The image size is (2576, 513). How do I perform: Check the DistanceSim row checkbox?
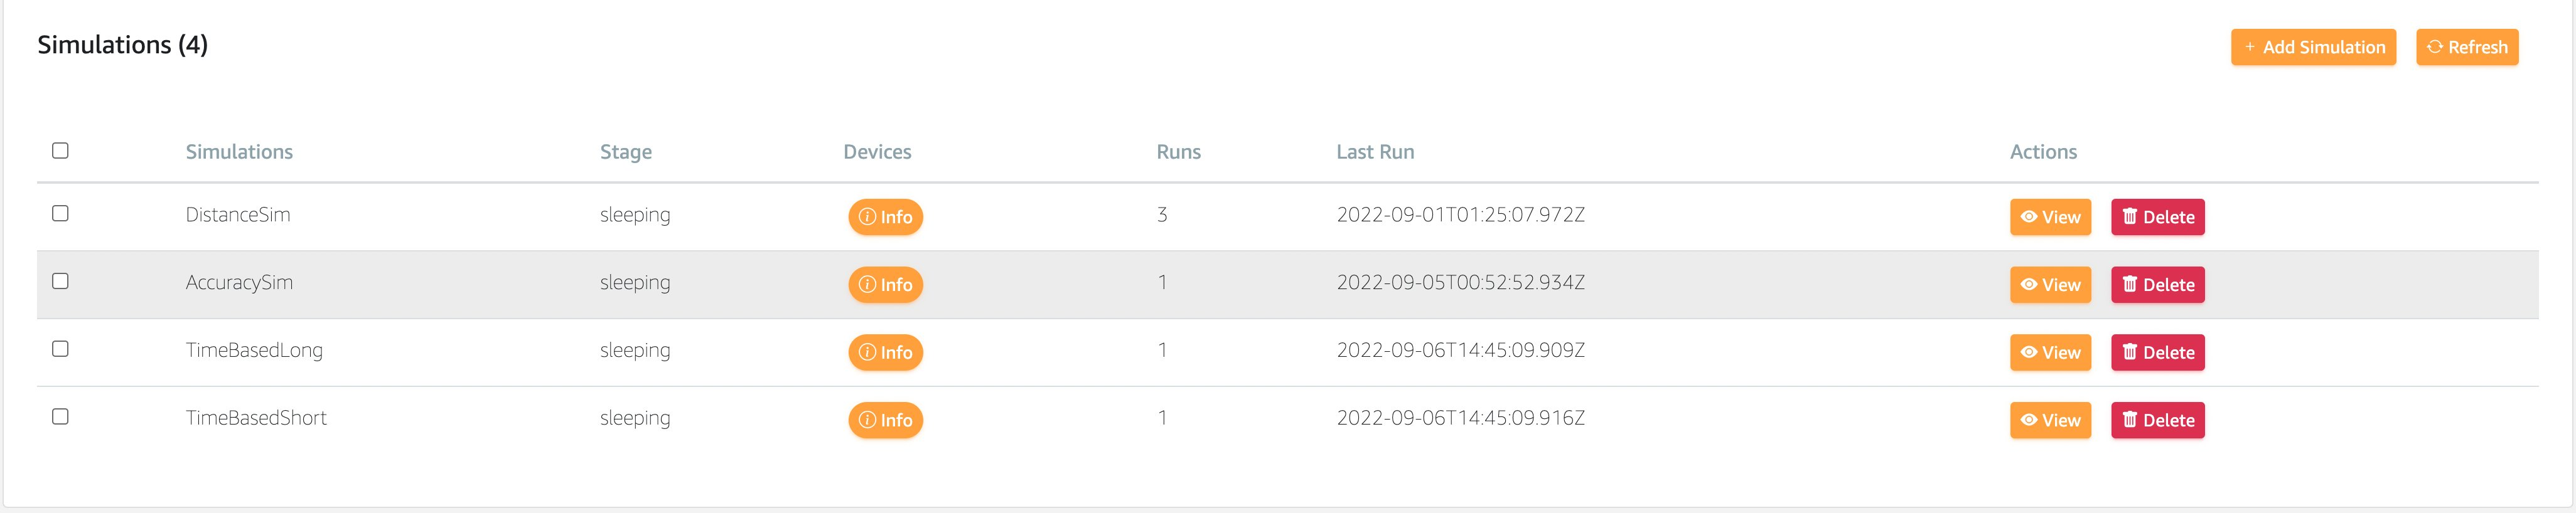pos(60,213)
